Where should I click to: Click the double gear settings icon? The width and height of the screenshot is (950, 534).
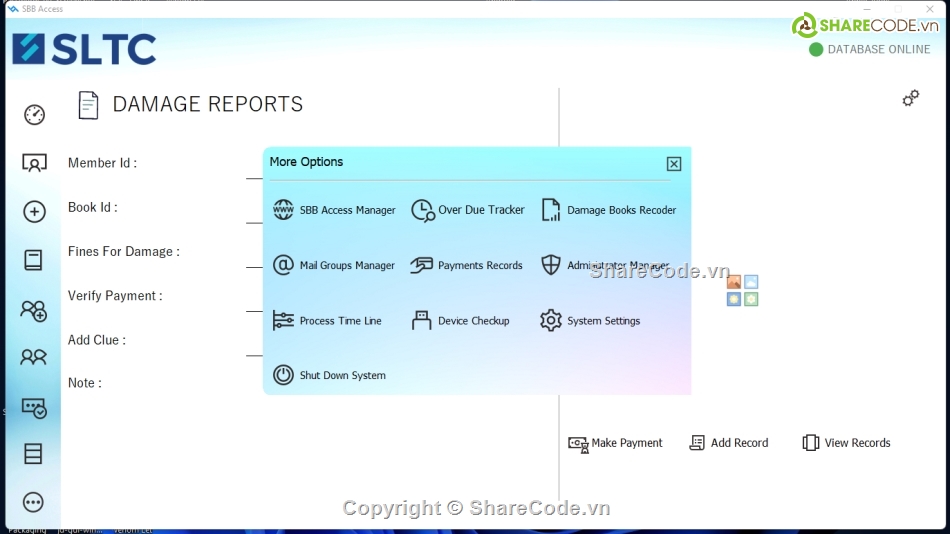[x=910, y=98]
